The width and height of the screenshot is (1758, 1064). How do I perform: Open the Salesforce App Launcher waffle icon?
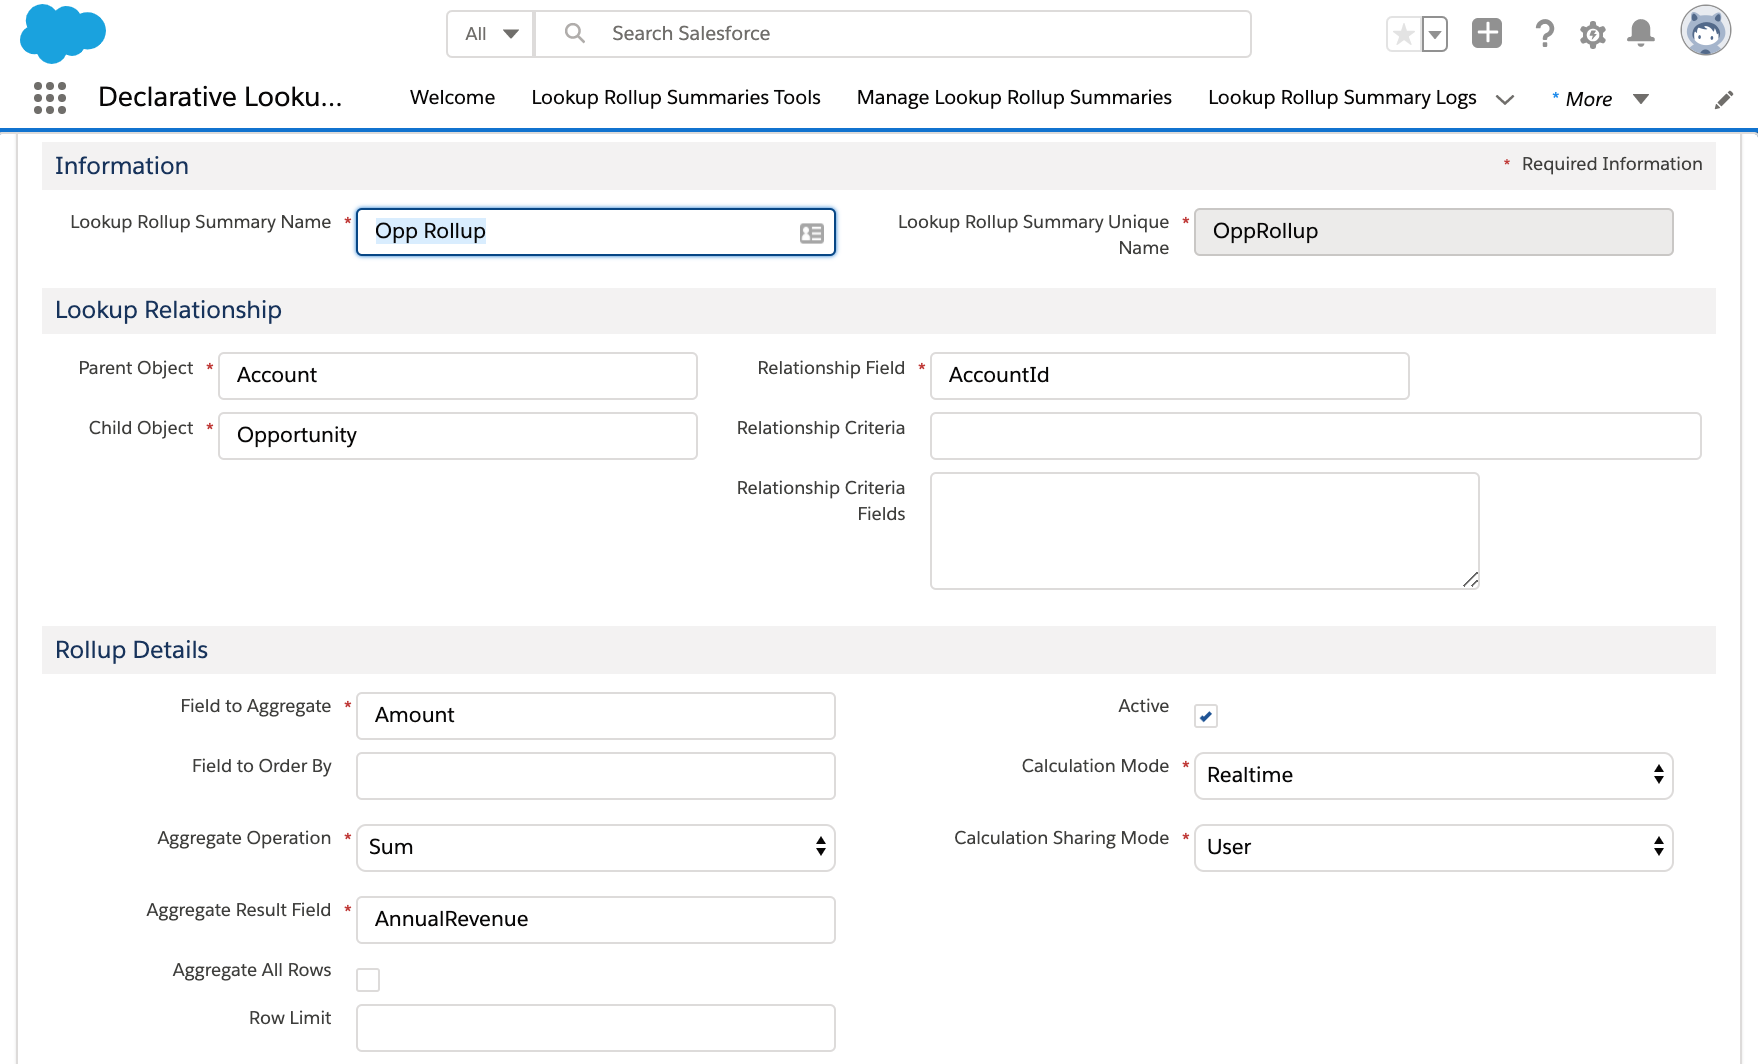click(48, 97)
